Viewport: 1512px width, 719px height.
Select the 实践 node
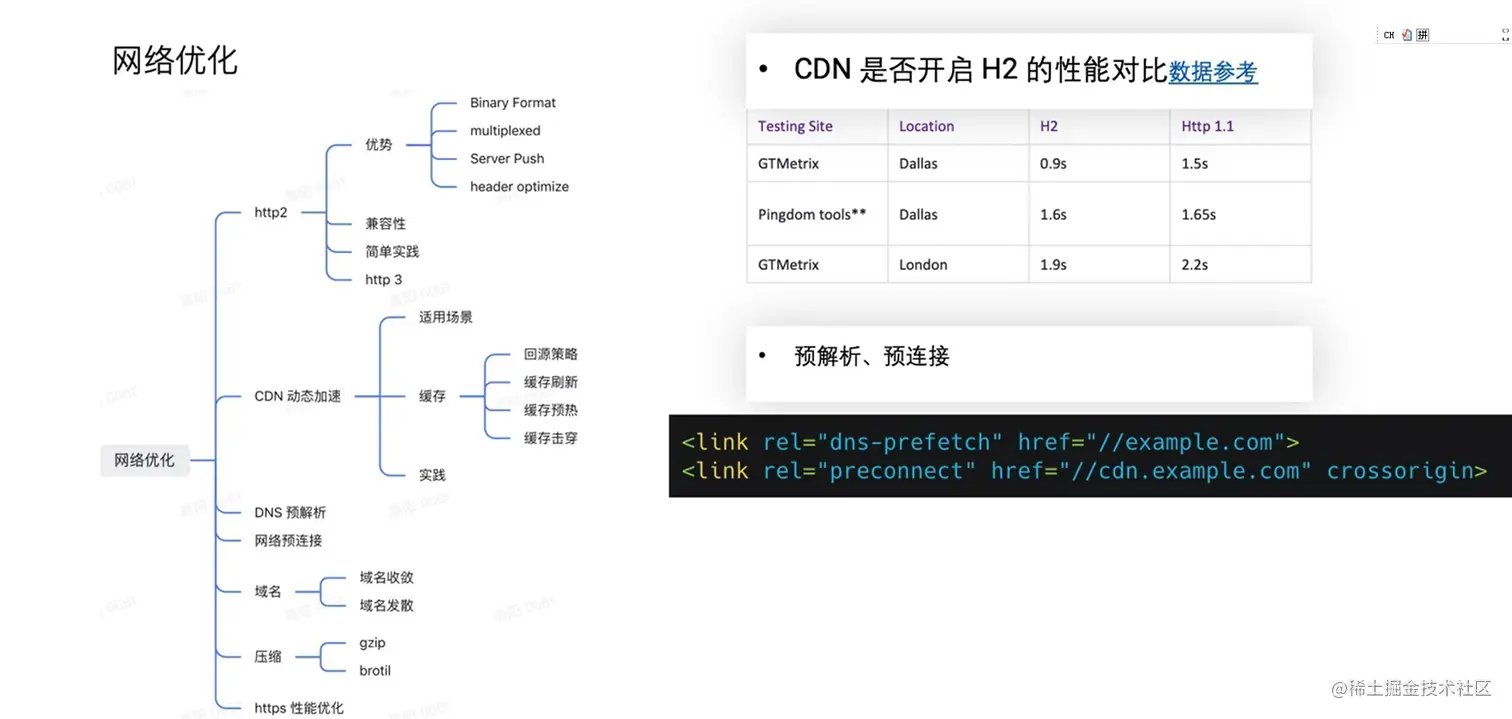click(x=432, y=475)
